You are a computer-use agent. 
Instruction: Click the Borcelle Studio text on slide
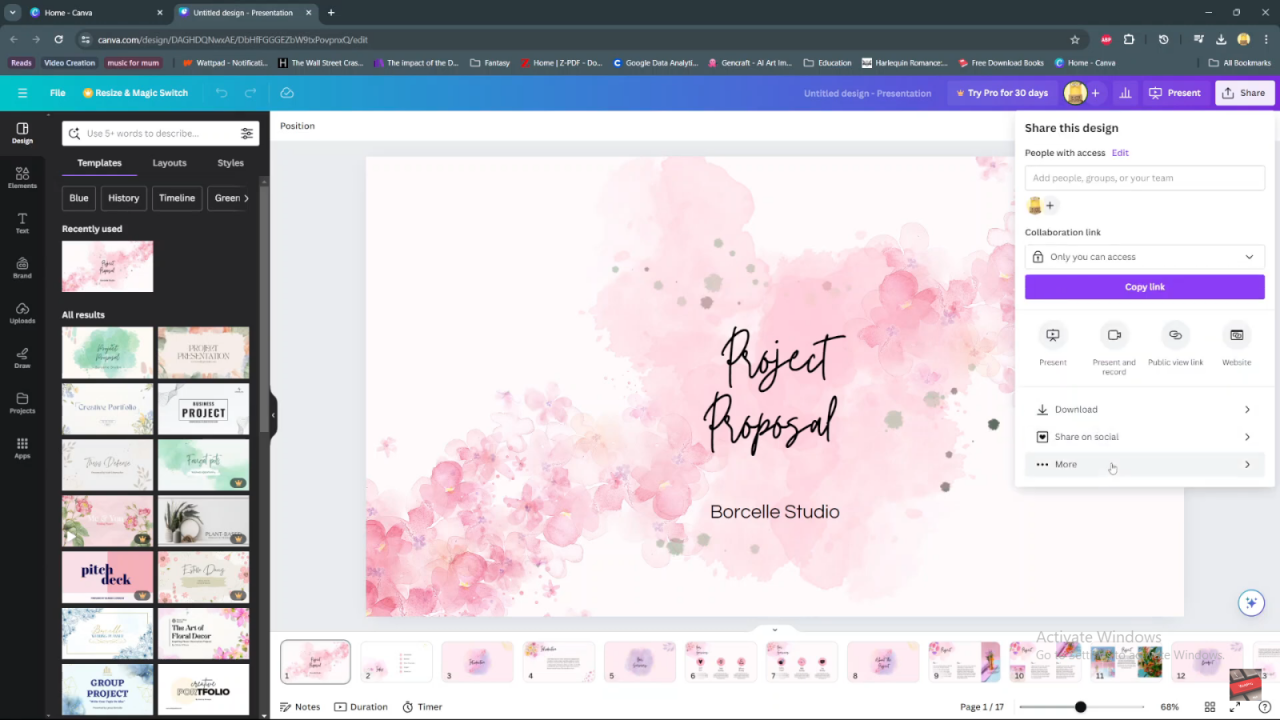click(x=774, y=512)
